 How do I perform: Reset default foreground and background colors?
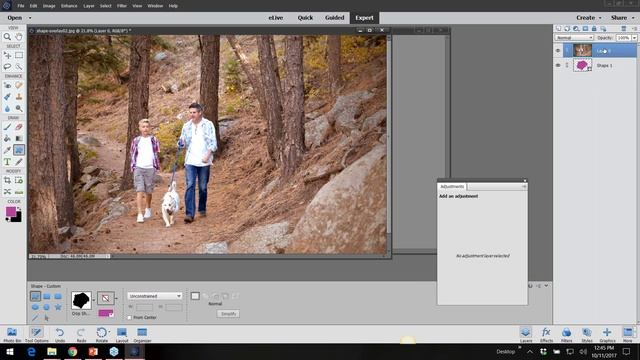(7, 220)
